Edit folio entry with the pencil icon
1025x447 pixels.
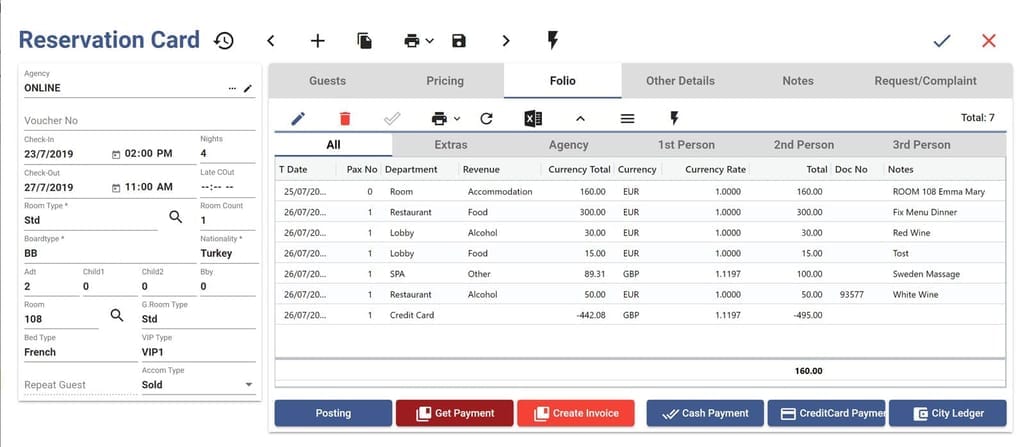tap(298, 118)
